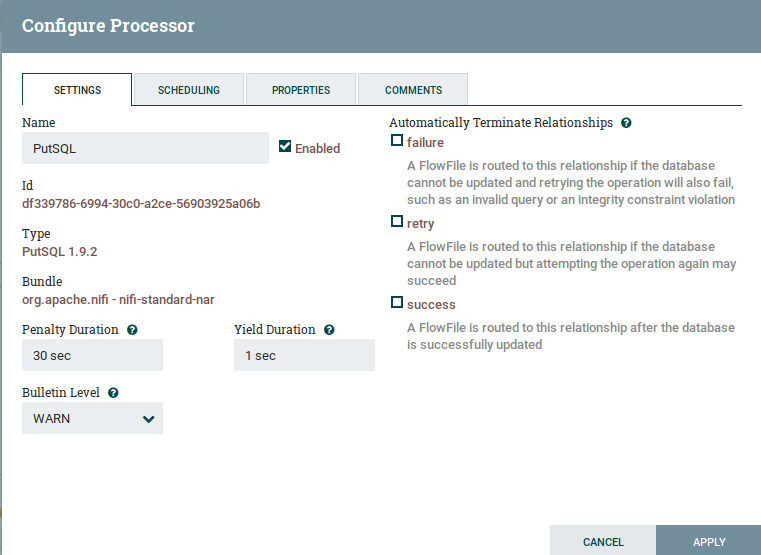Open the Yield Duration help icon
Image resolution: width=761 pixels, height=555 pixels.
click(329, 330)
